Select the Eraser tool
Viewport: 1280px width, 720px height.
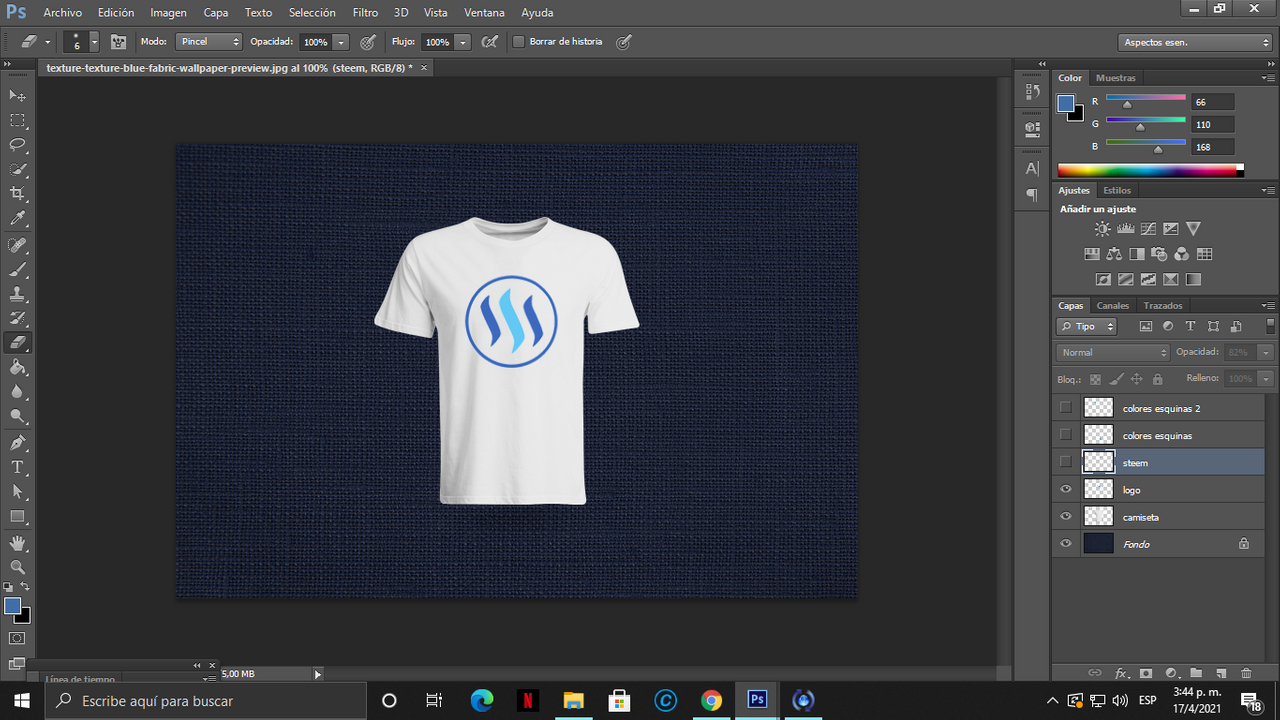click(18, 343)
